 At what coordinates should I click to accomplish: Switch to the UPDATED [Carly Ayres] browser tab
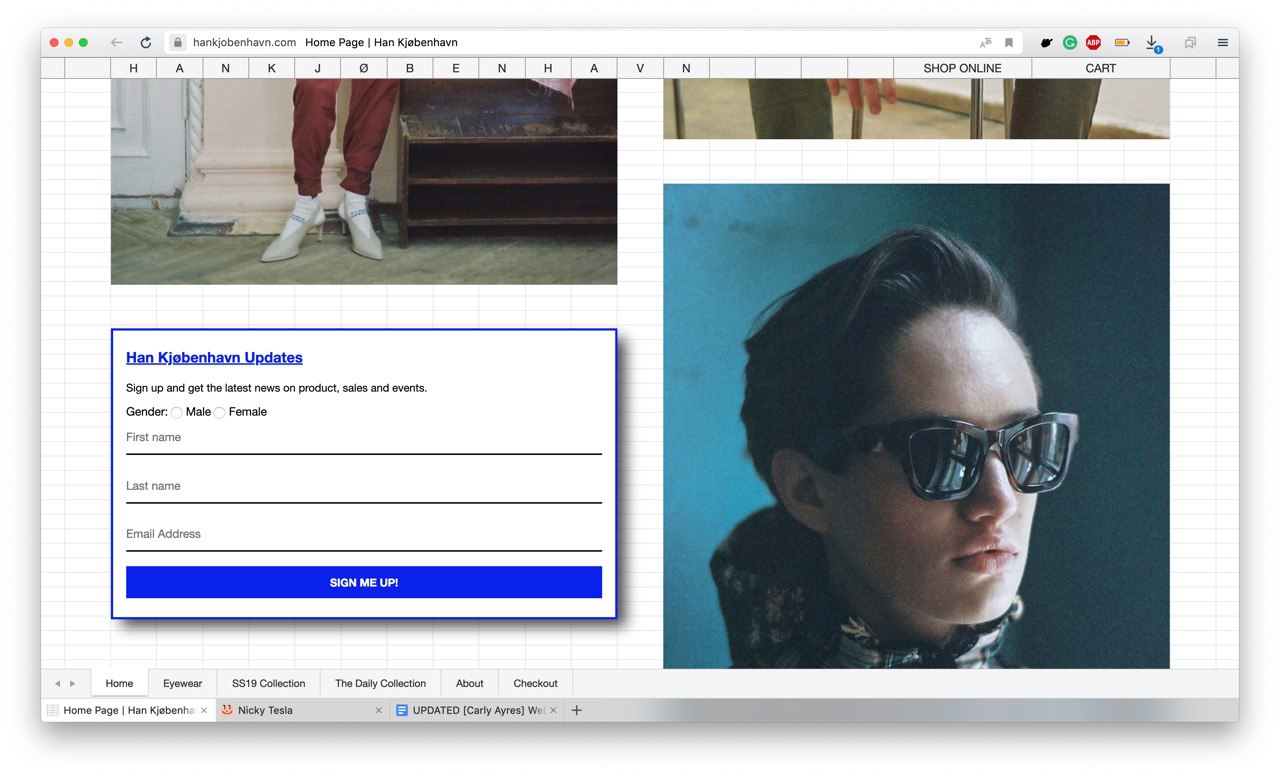pyautogui.click(x=477, y=710)
